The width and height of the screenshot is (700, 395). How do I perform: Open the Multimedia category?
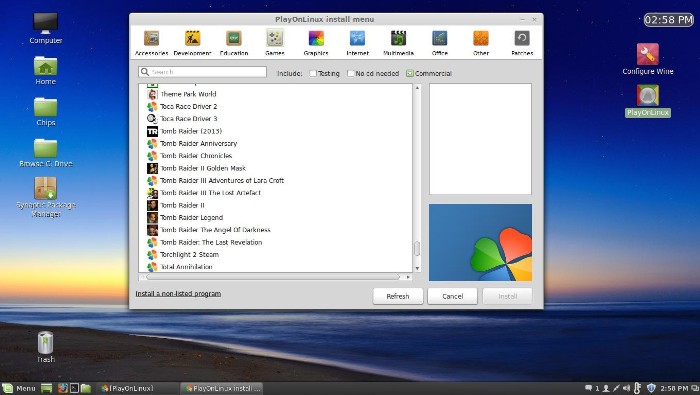pos(398,43)
